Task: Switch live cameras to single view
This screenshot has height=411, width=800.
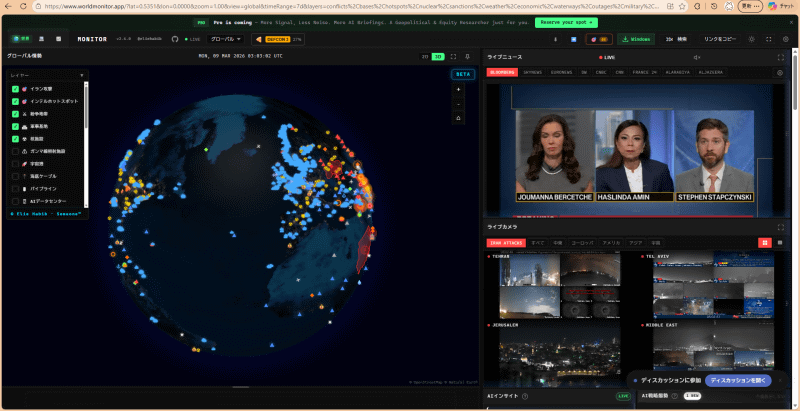Action: 780,243
